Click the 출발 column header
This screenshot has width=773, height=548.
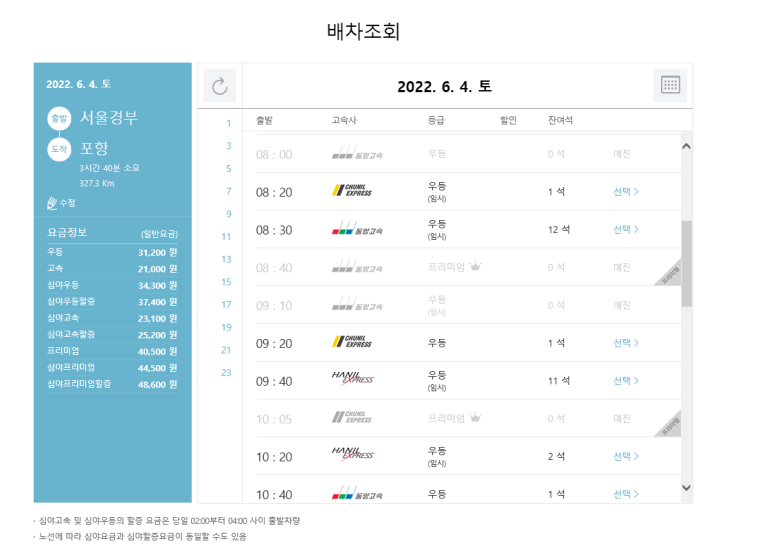click(264, 120)
